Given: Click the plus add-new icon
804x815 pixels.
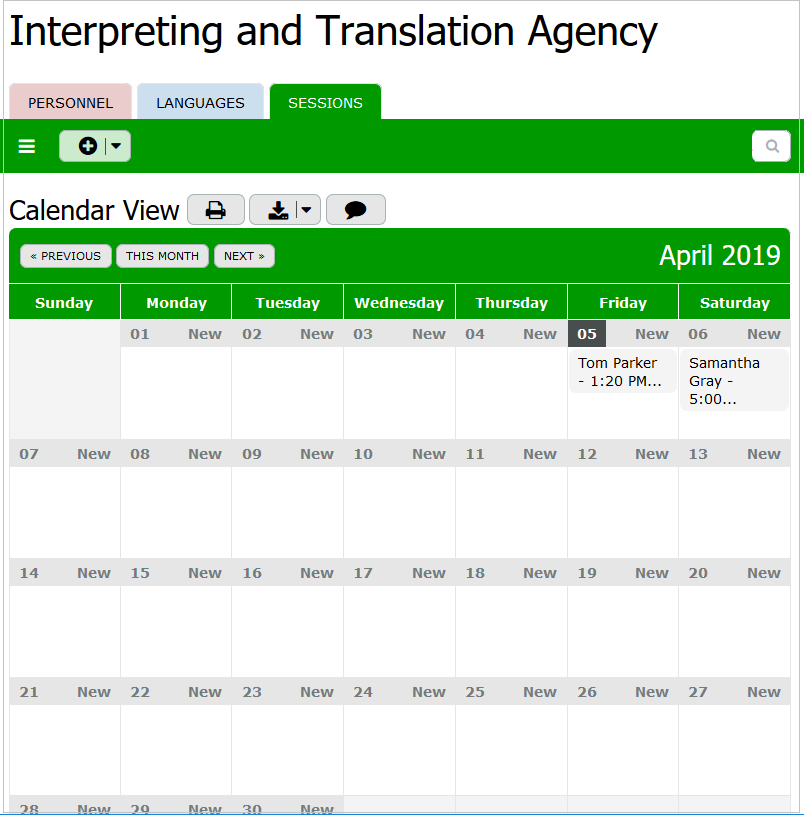Looking at the screenshot, I should click(88, 146).
